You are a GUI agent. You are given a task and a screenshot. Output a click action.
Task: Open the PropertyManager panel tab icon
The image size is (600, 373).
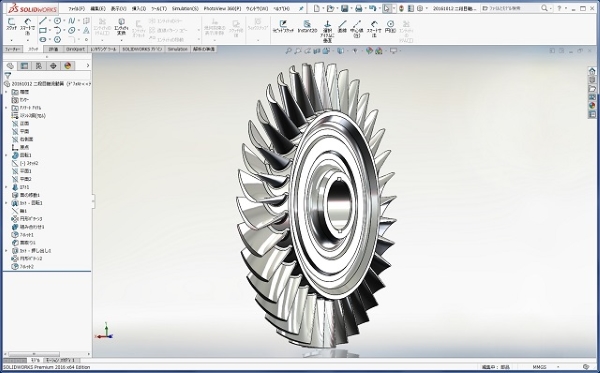pos(24,66)
